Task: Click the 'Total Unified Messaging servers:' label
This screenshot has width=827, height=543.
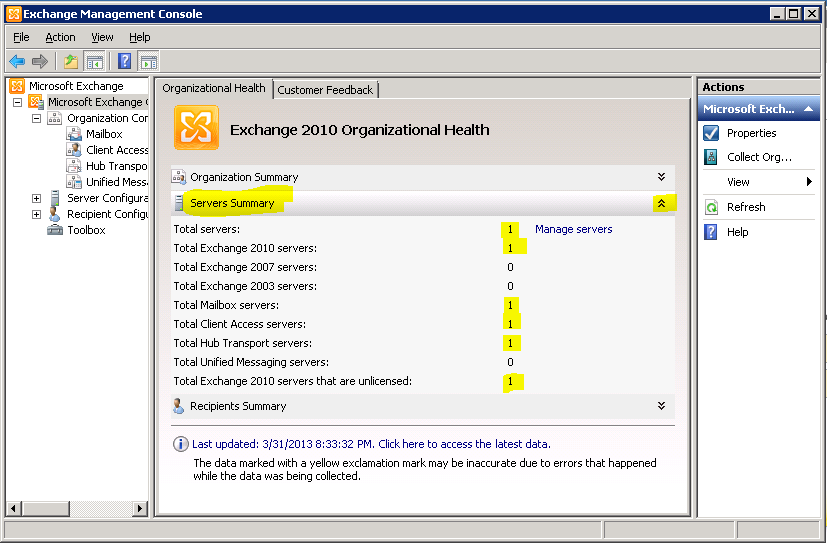Action: (x=251, y=362)
